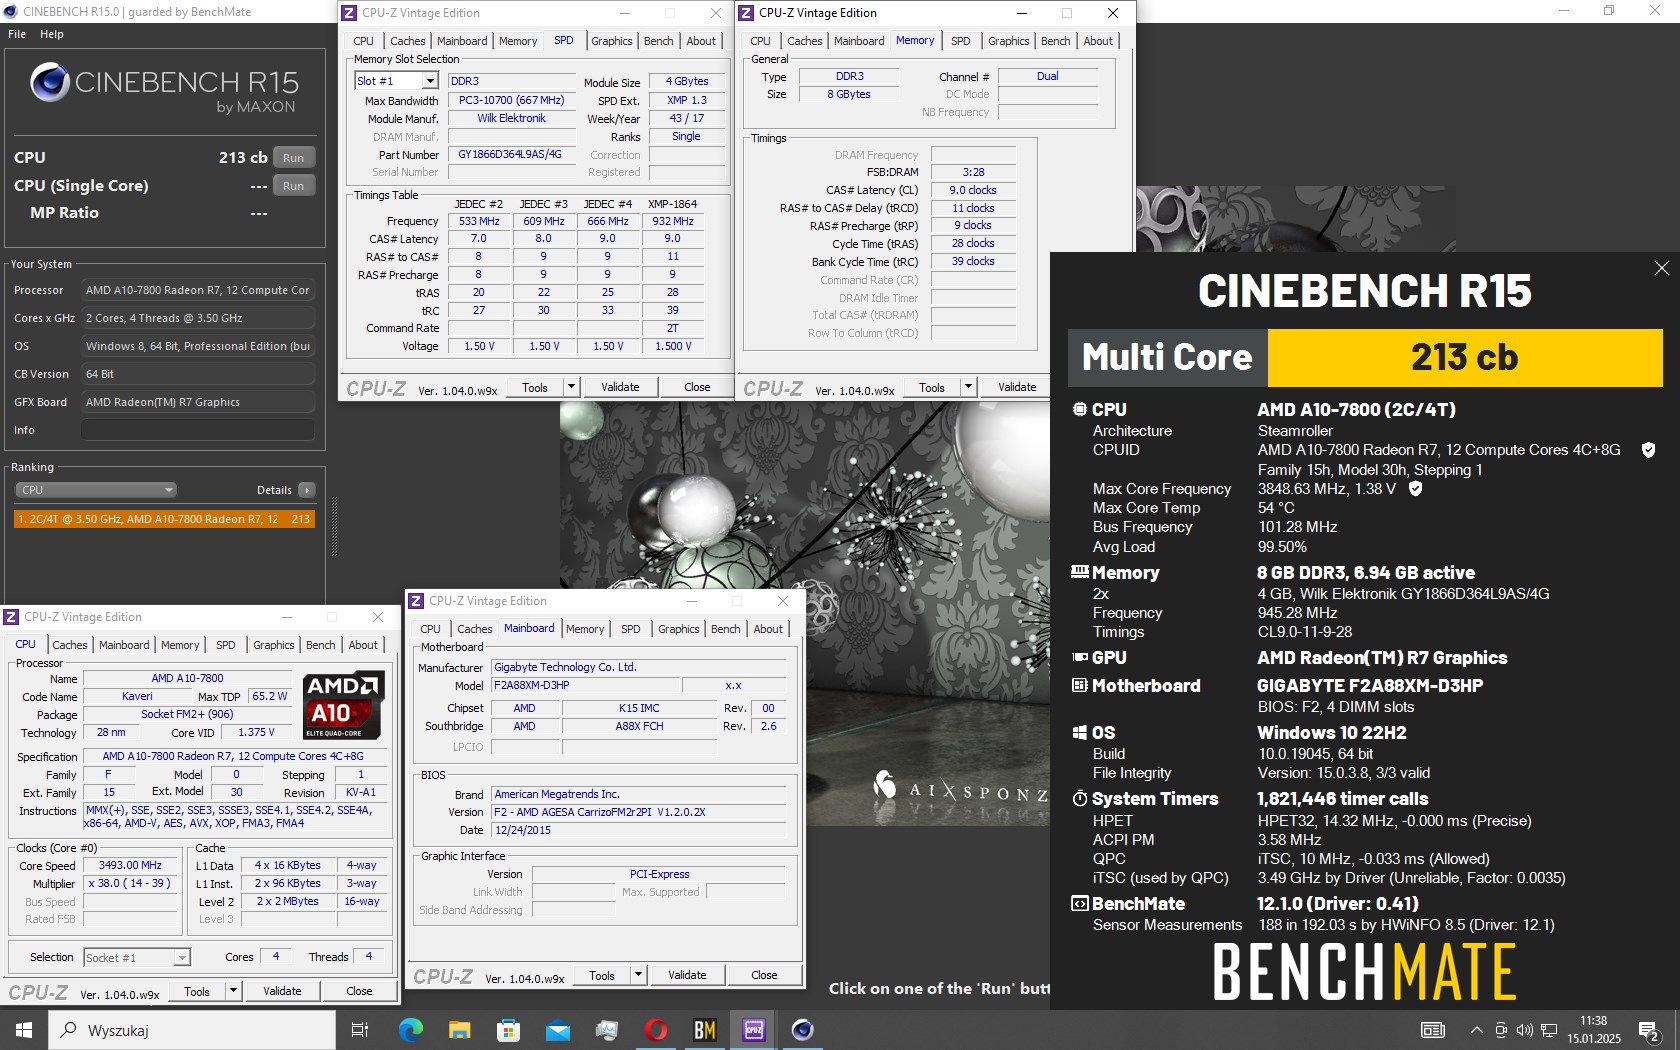Open the touch keyboard tray icon
Screen dimensions: 1680x1050
click(1433, 1030)
